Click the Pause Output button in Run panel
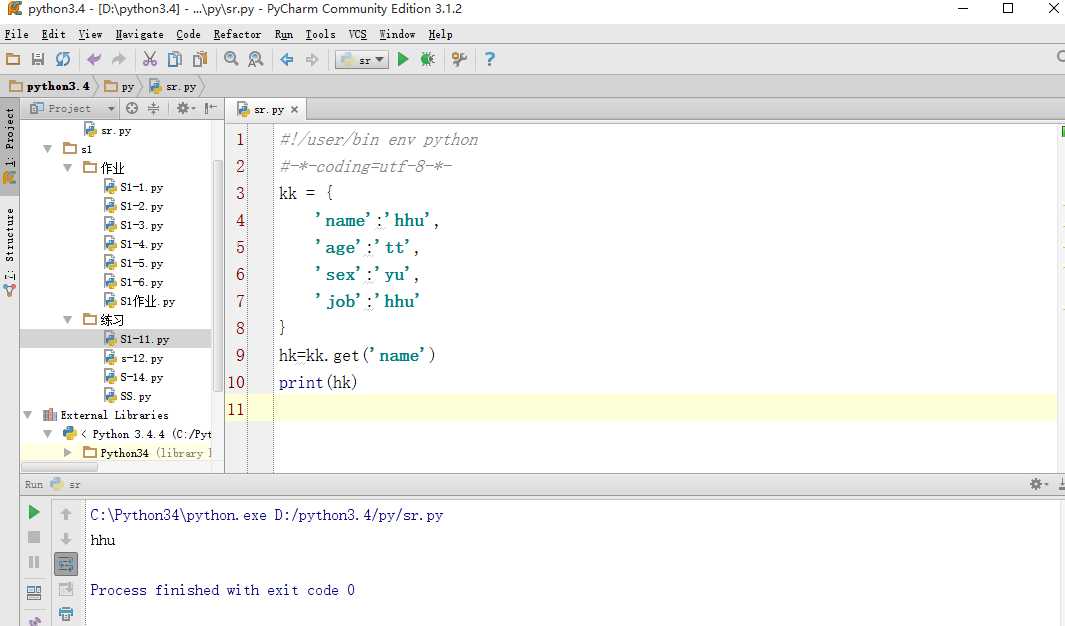This screenshot has width=1065, height=626. pyautogui.click(x=34, y=563)
